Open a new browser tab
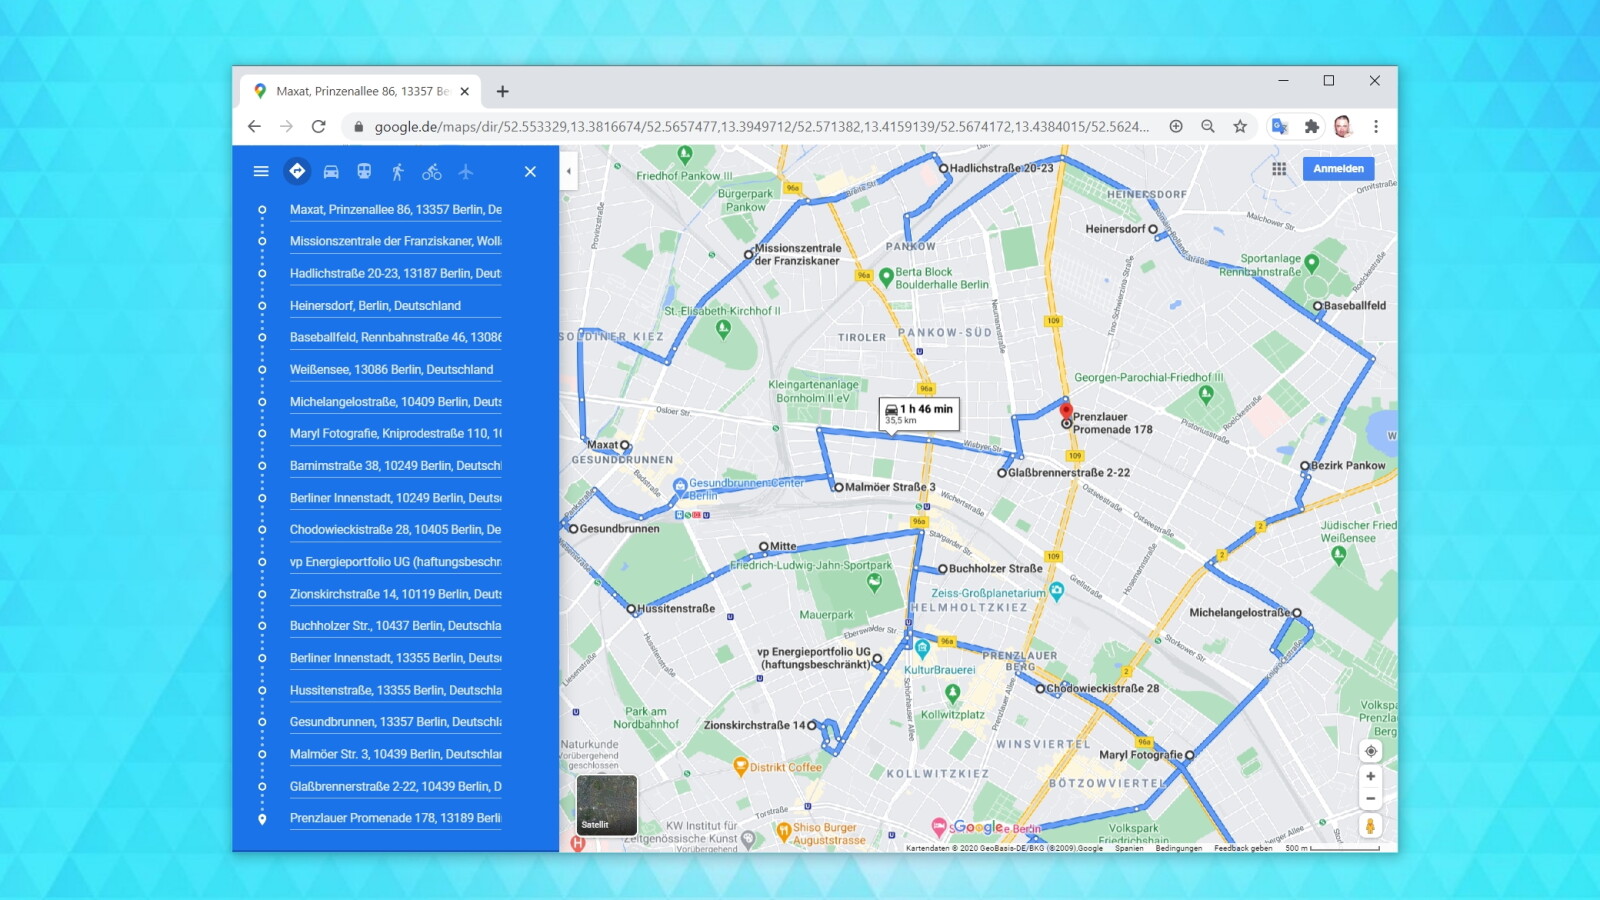1600x900 pixels. 502,91
